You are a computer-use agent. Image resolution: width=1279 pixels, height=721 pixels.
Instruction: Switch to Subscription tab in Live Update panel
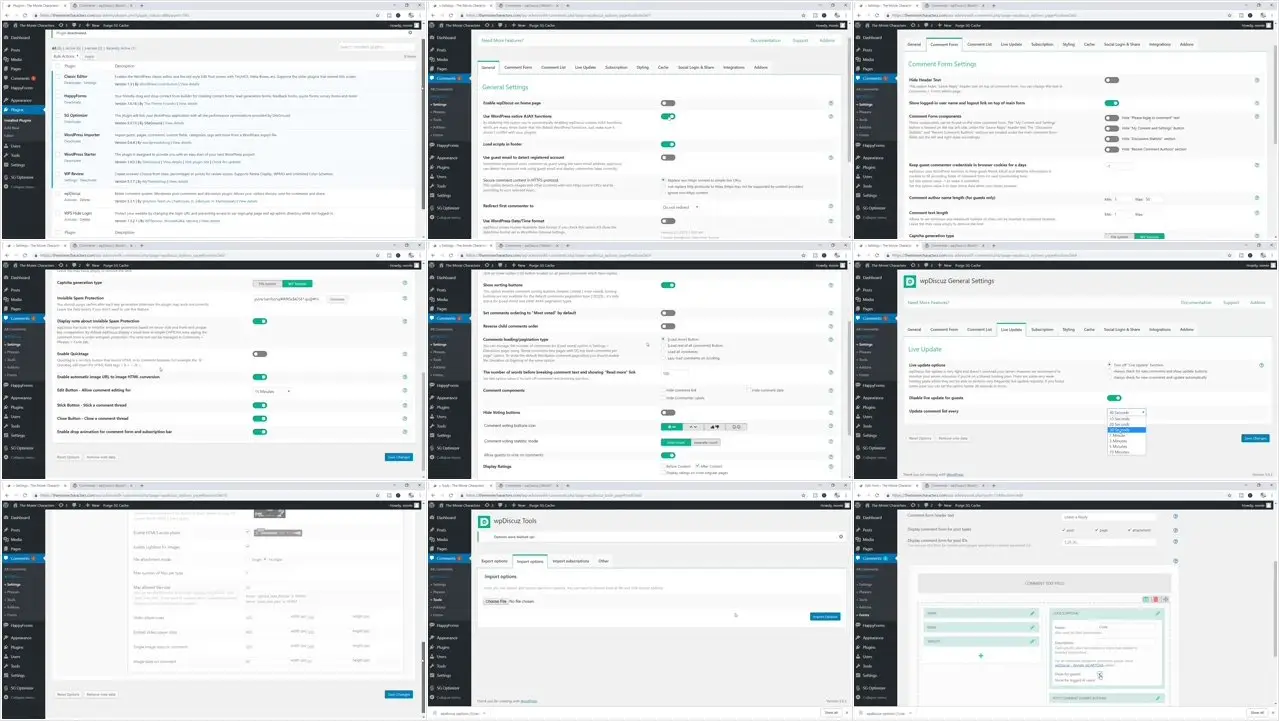coord(1042,329)
